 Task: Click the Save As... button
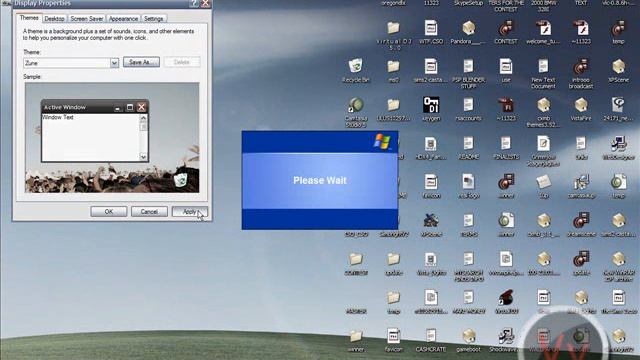pos(141,62)
